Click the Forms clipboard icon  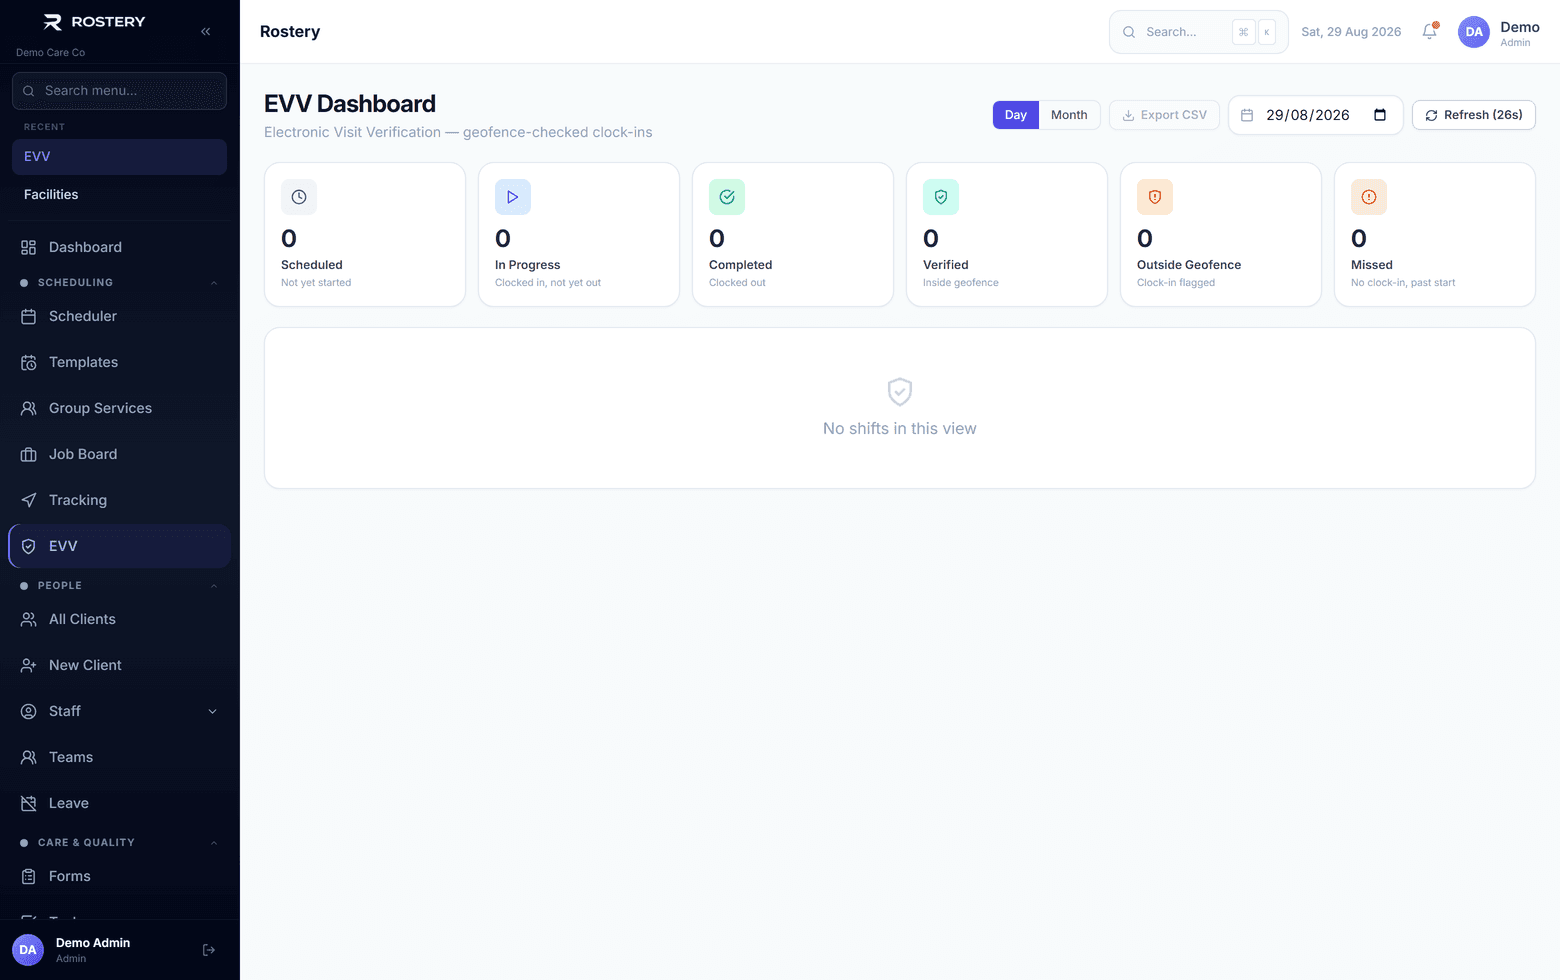29,876
